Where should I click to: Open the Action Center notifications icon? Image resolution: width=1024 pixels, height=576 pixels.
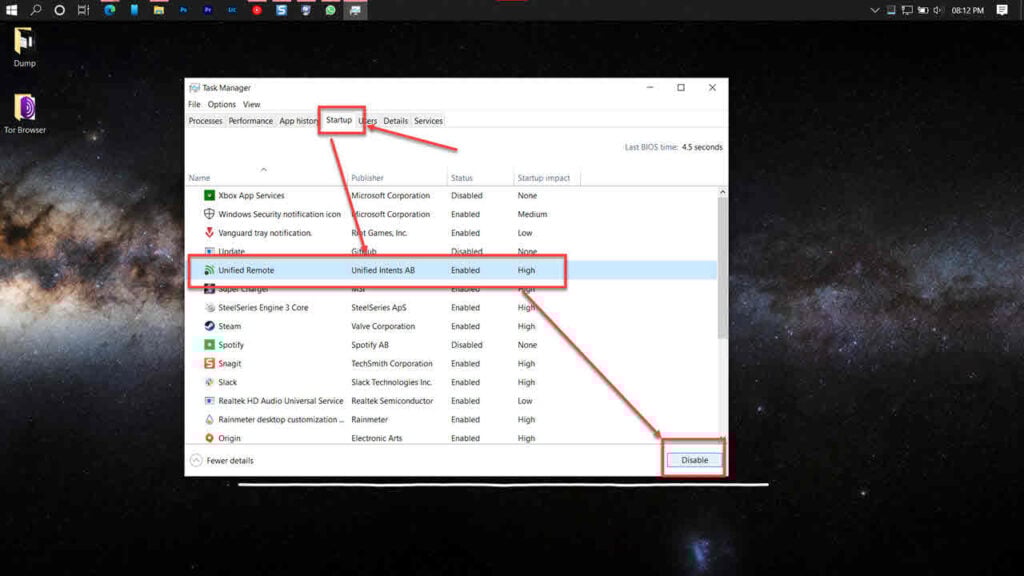pyautogui.click(x=1002, y=10)
